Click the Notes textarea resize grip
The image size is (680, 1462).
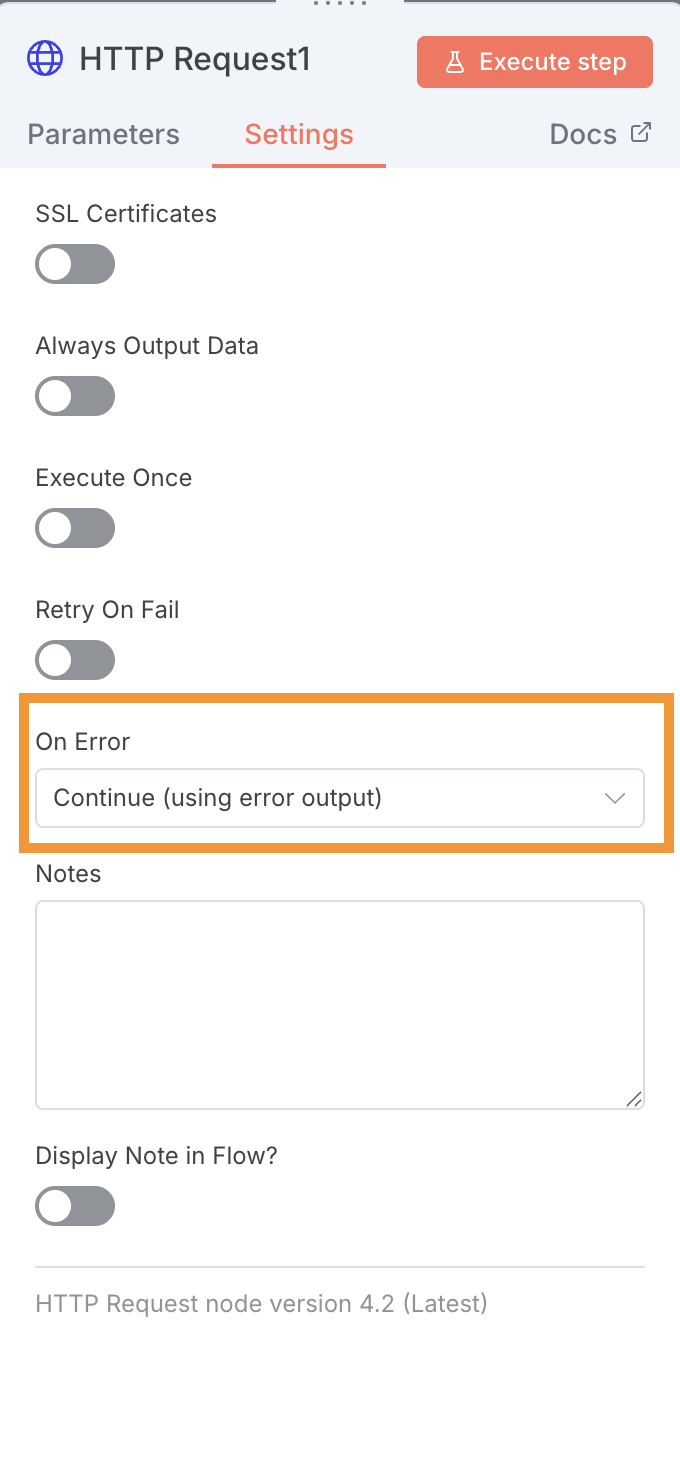(634, 1098)
